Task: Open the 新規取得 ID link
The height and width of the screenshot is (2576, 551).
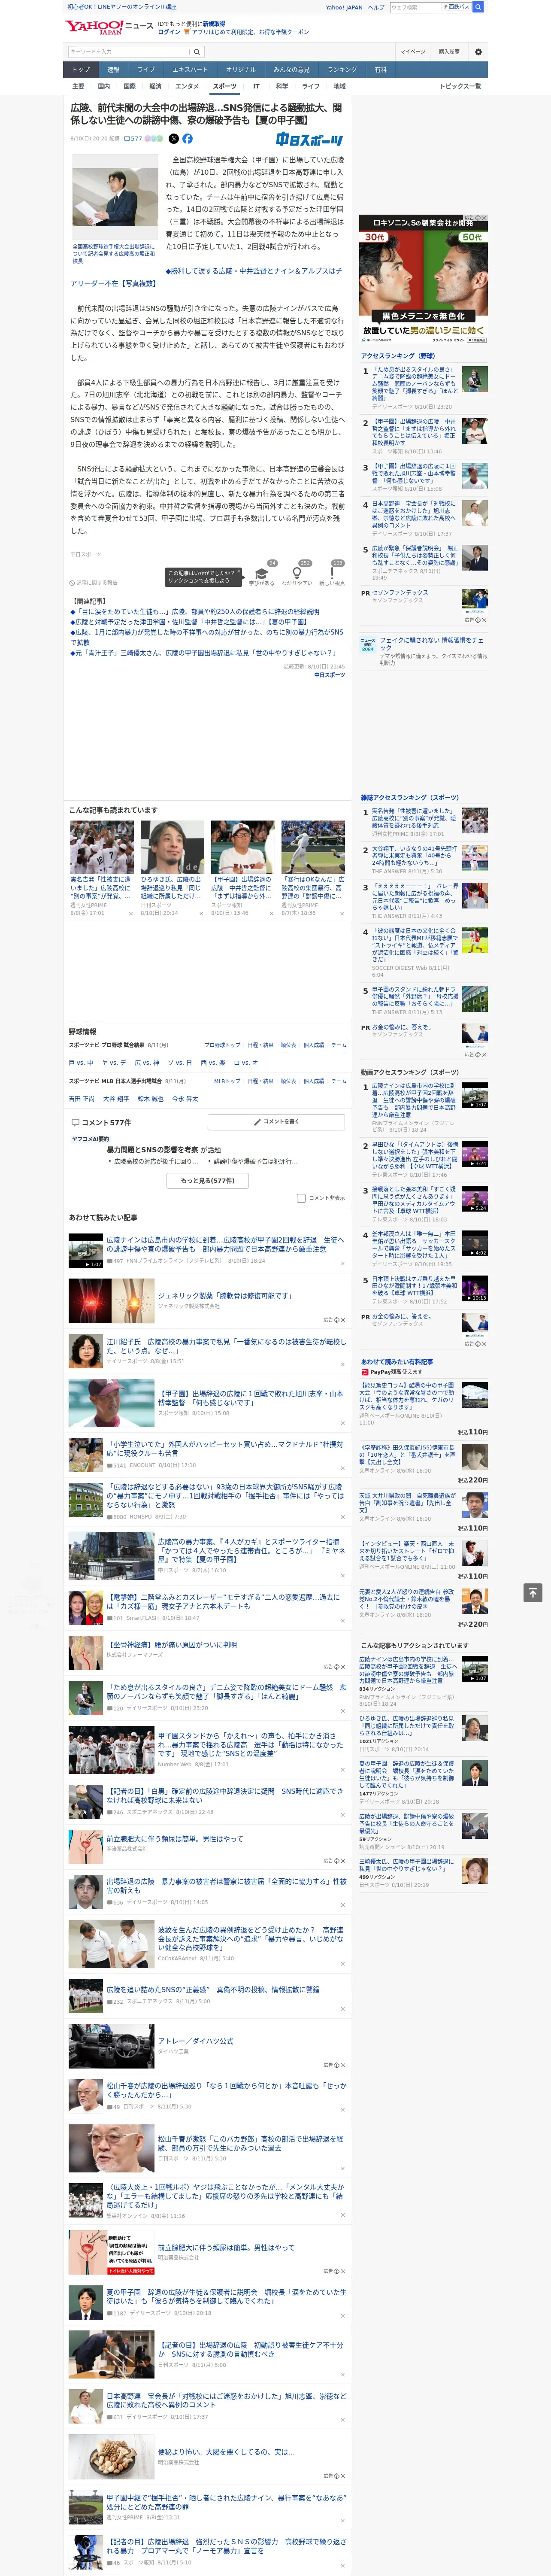Action: pyautogui.click(x=214, y=23)
